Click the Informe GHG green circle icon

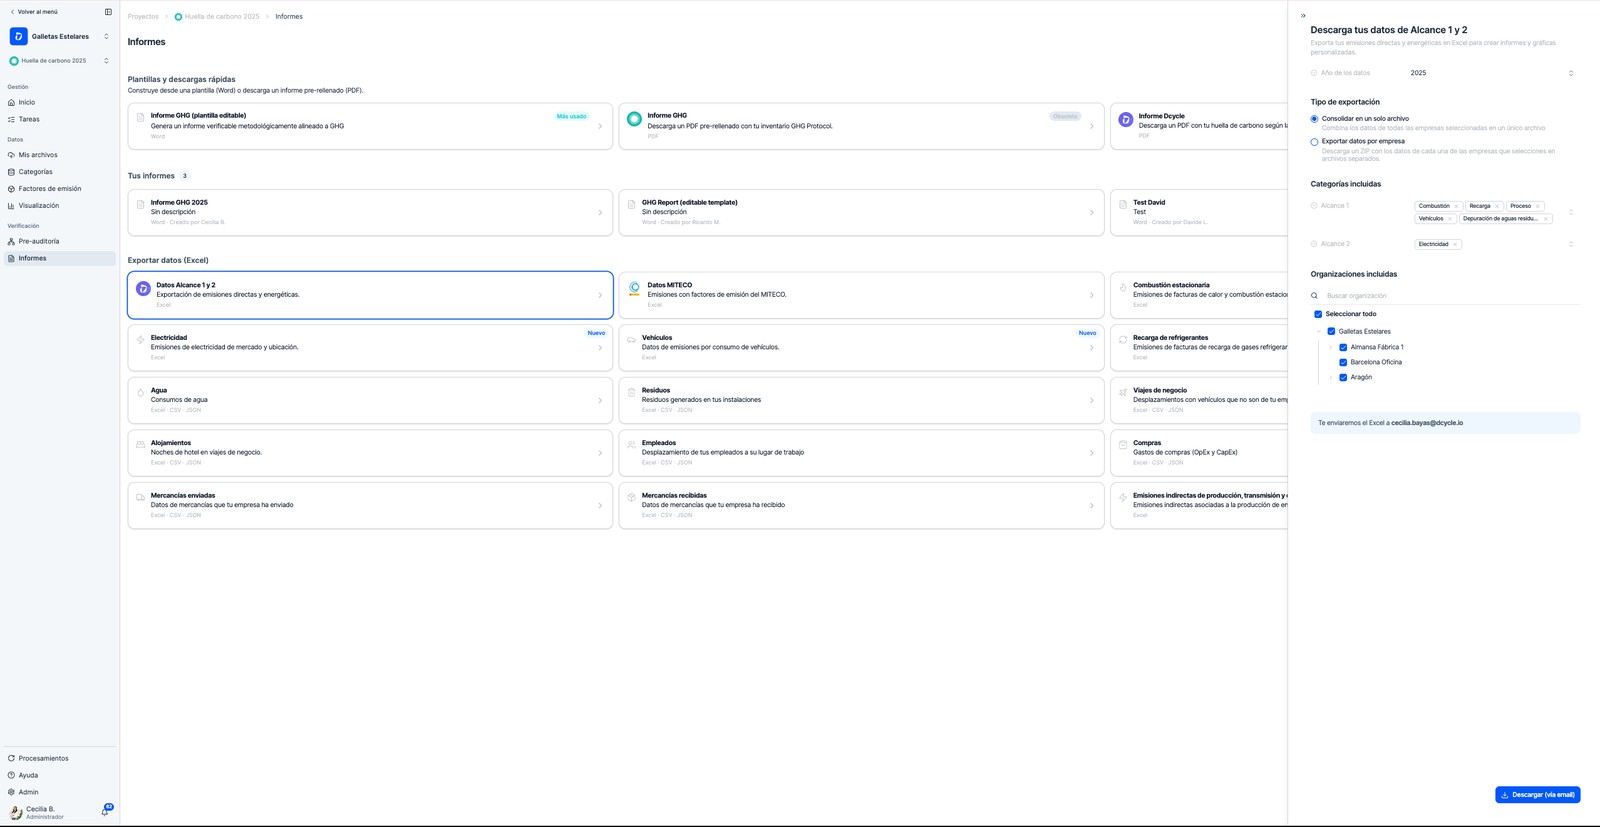point(634,119)
